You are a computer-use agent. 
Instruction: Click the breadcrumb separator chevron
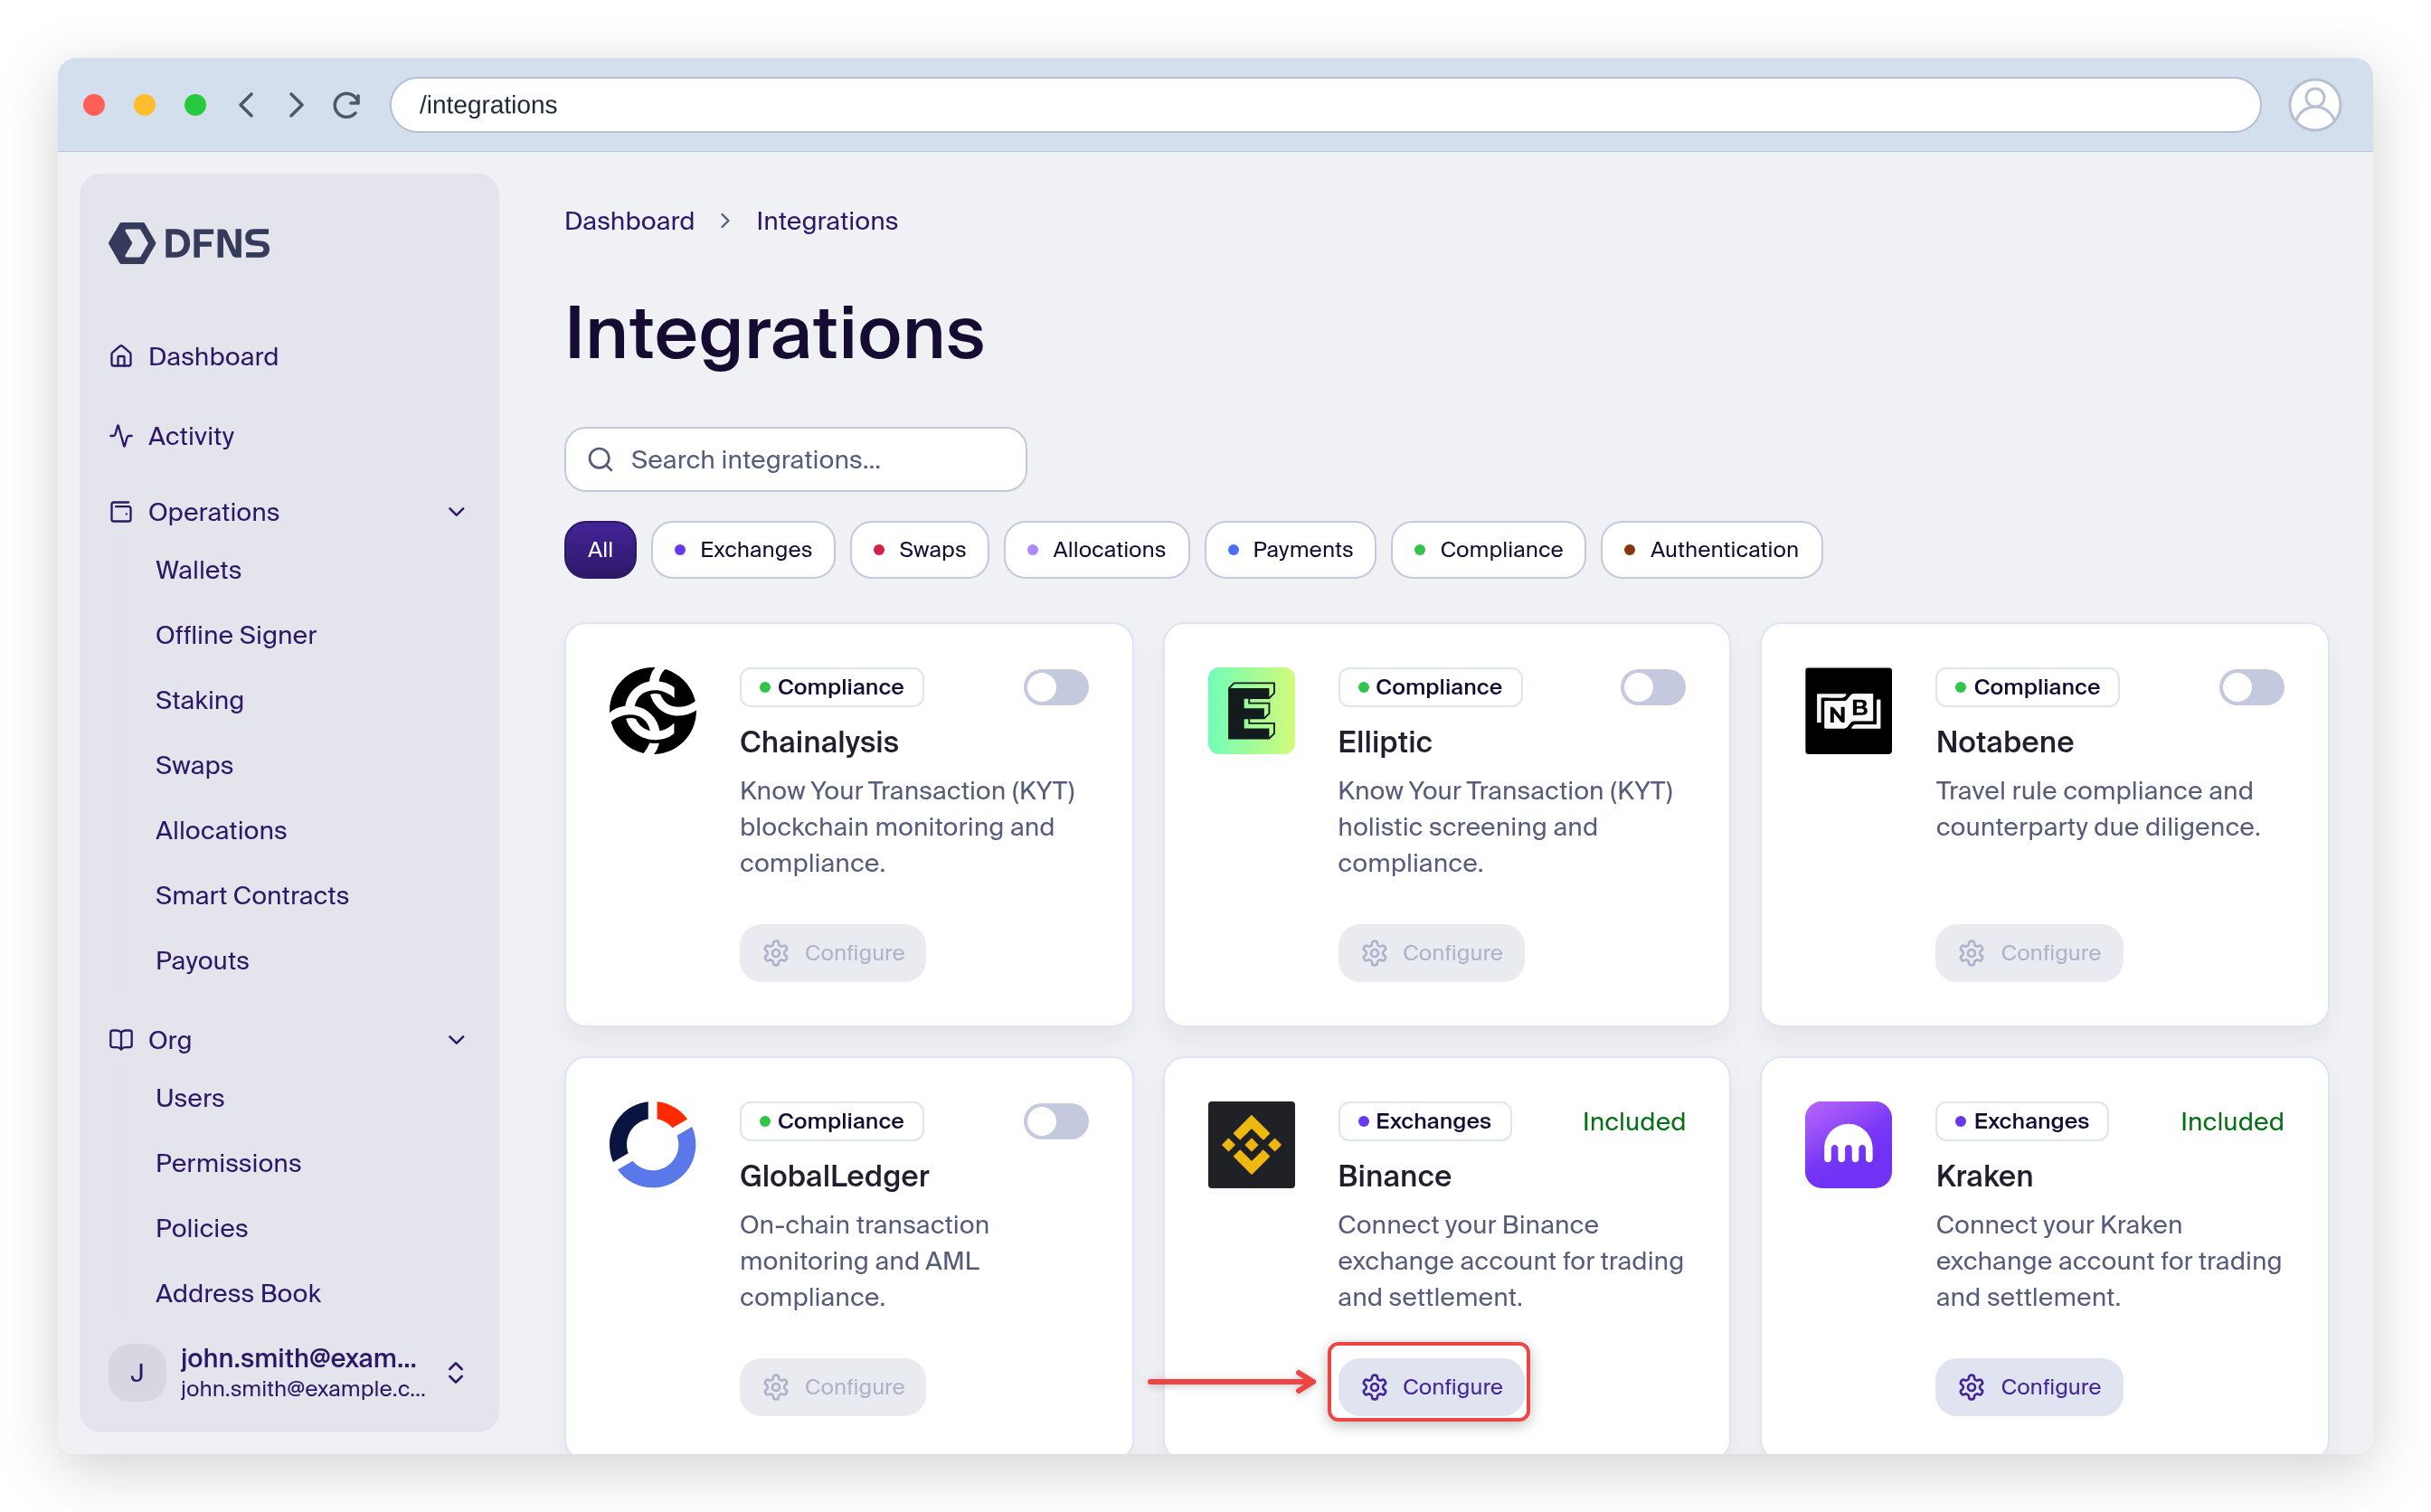pyautogui.click(x=725, y=221)
